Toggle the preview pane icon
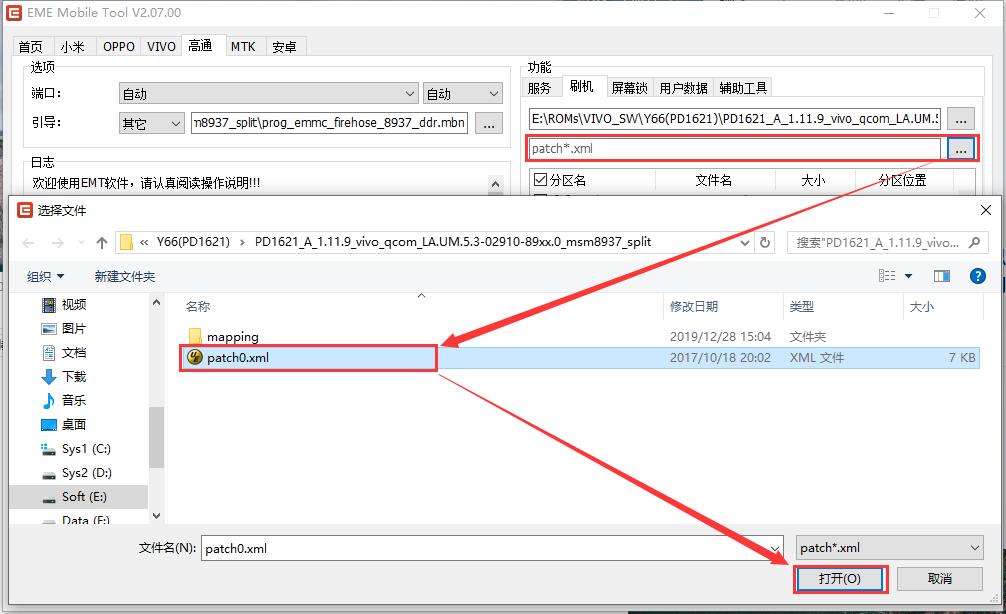The height and width of the screenshot is (614, 1006). tap(941, 276)
